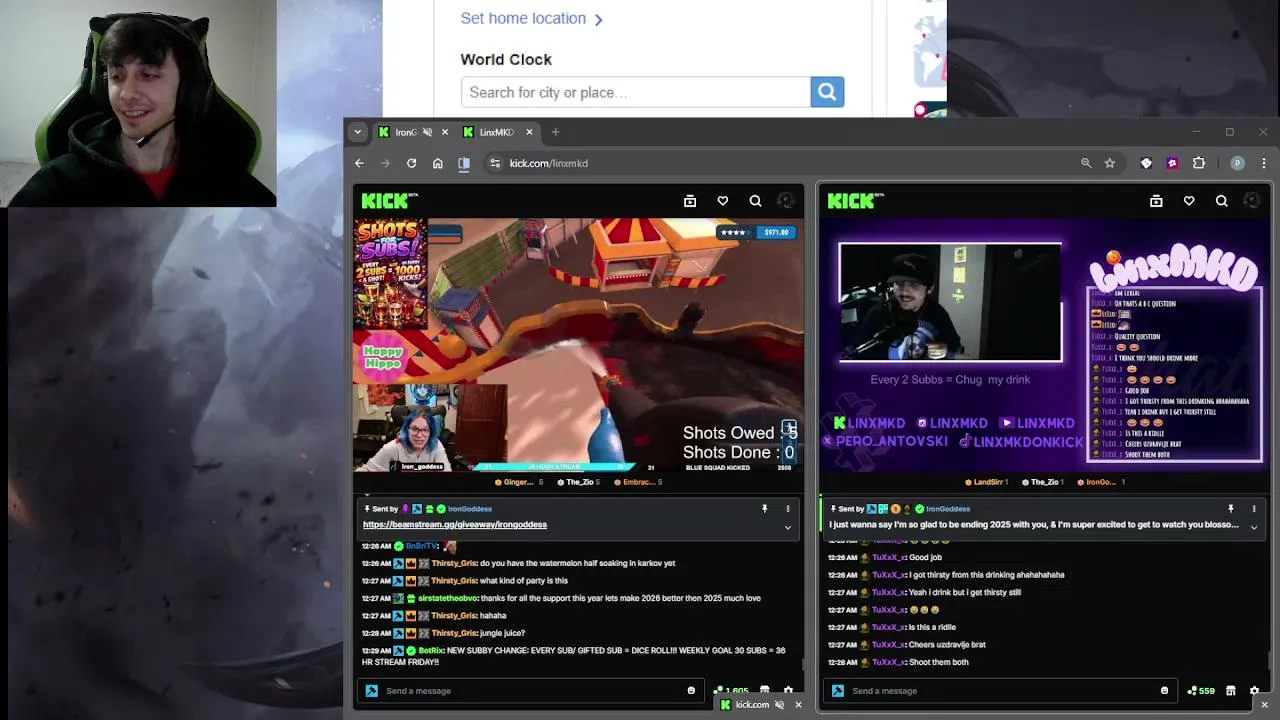This screenshot has width=1280, height=720.
Task: Open Thirsty_Gris profile from jungle juice message
Action: click(454, 633)
